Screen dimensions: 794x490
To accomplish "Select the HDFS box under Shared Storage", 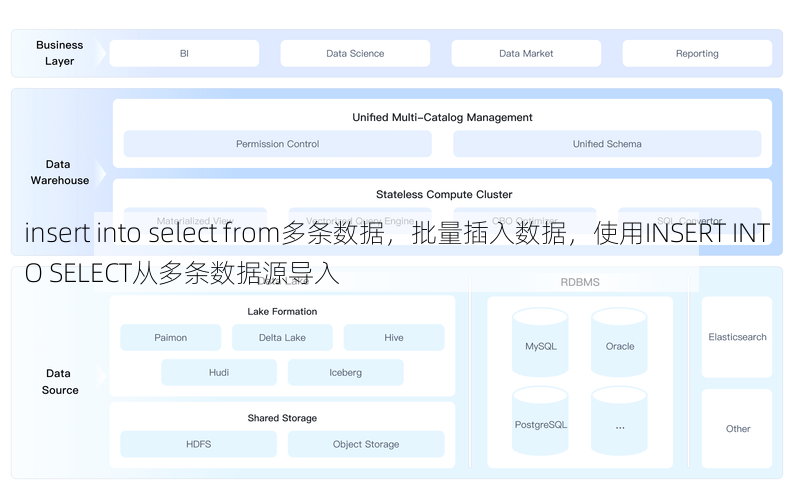I will 198,444.
